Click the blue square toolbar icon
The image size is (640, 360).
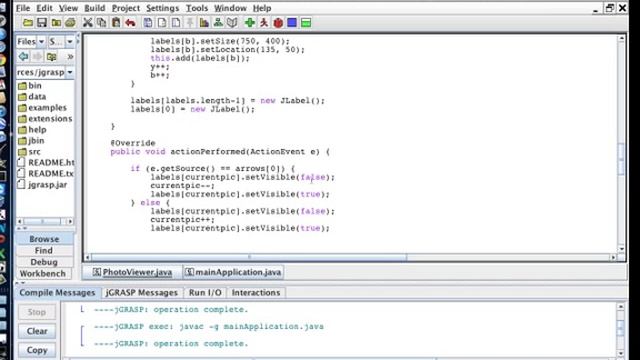tap(292, 23)
